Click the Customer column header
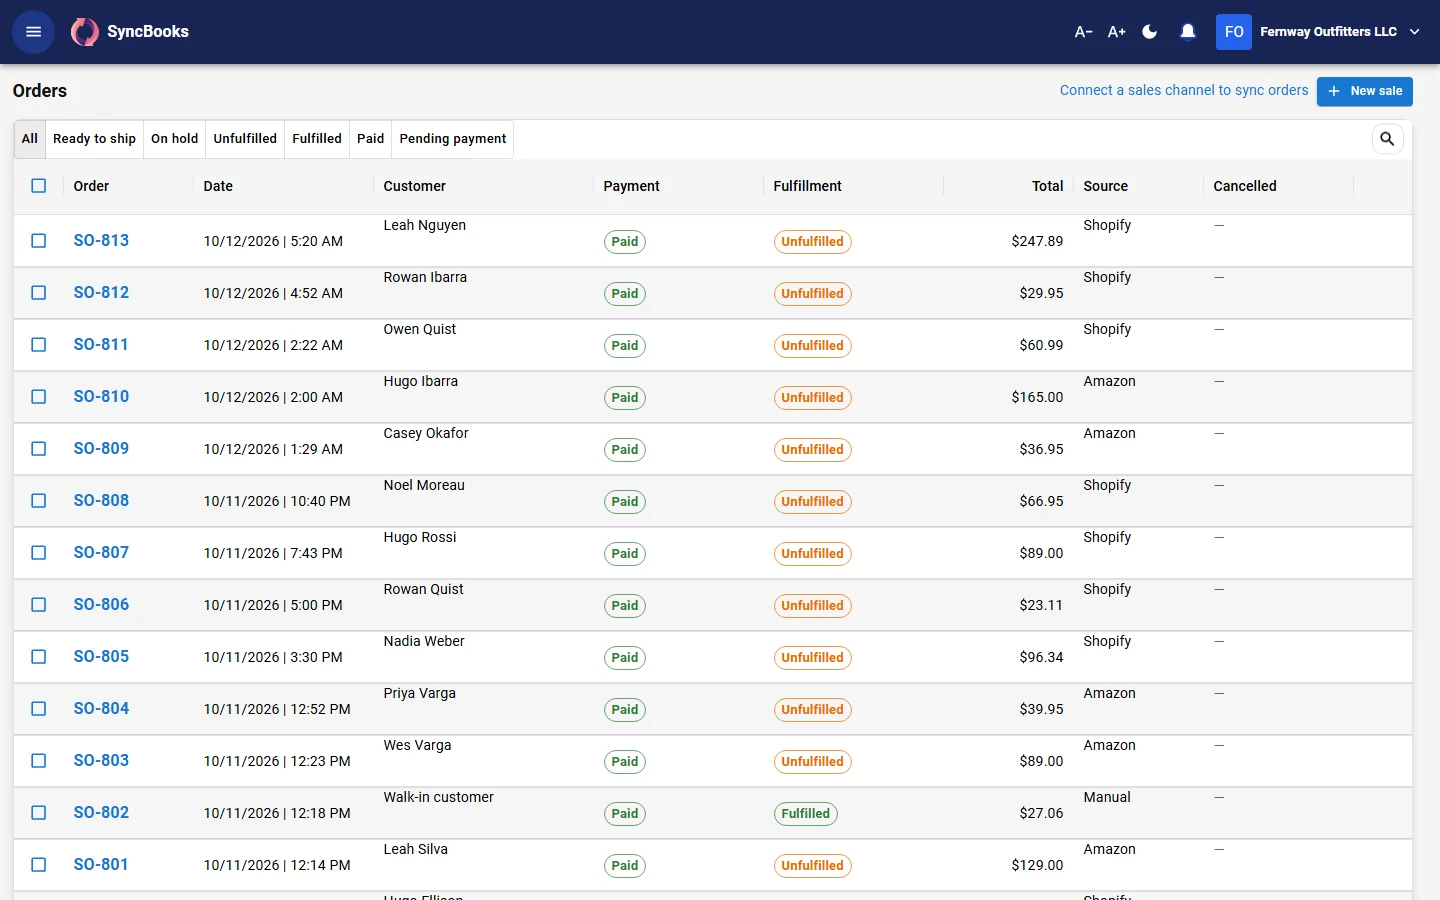 [414, 186]
